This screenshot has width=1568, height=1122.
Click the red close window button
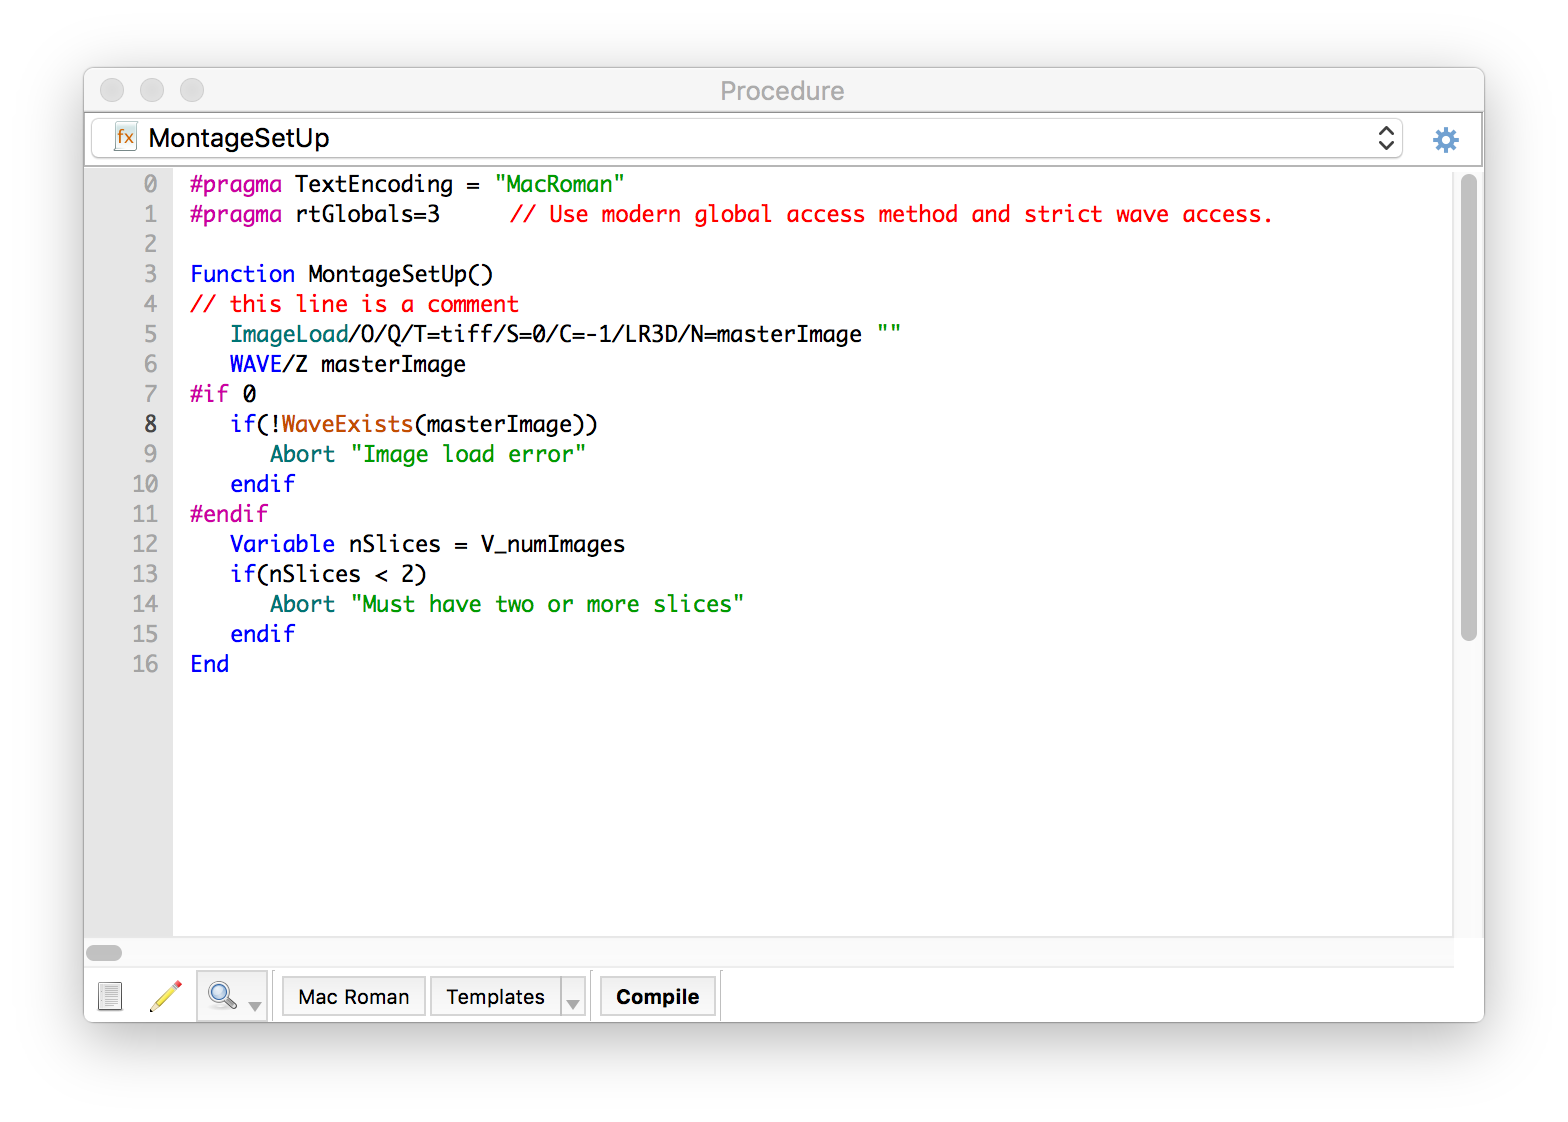tap(112, 90)
